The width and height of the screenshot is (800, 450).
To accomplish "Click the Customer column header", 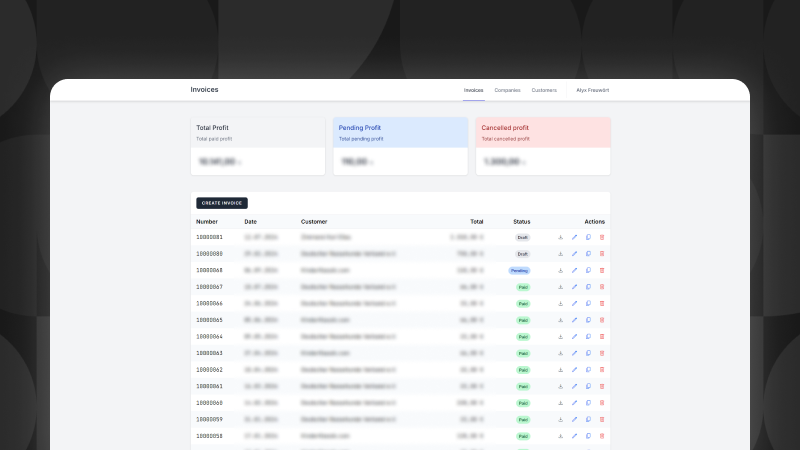I will (x=314, y=222).
